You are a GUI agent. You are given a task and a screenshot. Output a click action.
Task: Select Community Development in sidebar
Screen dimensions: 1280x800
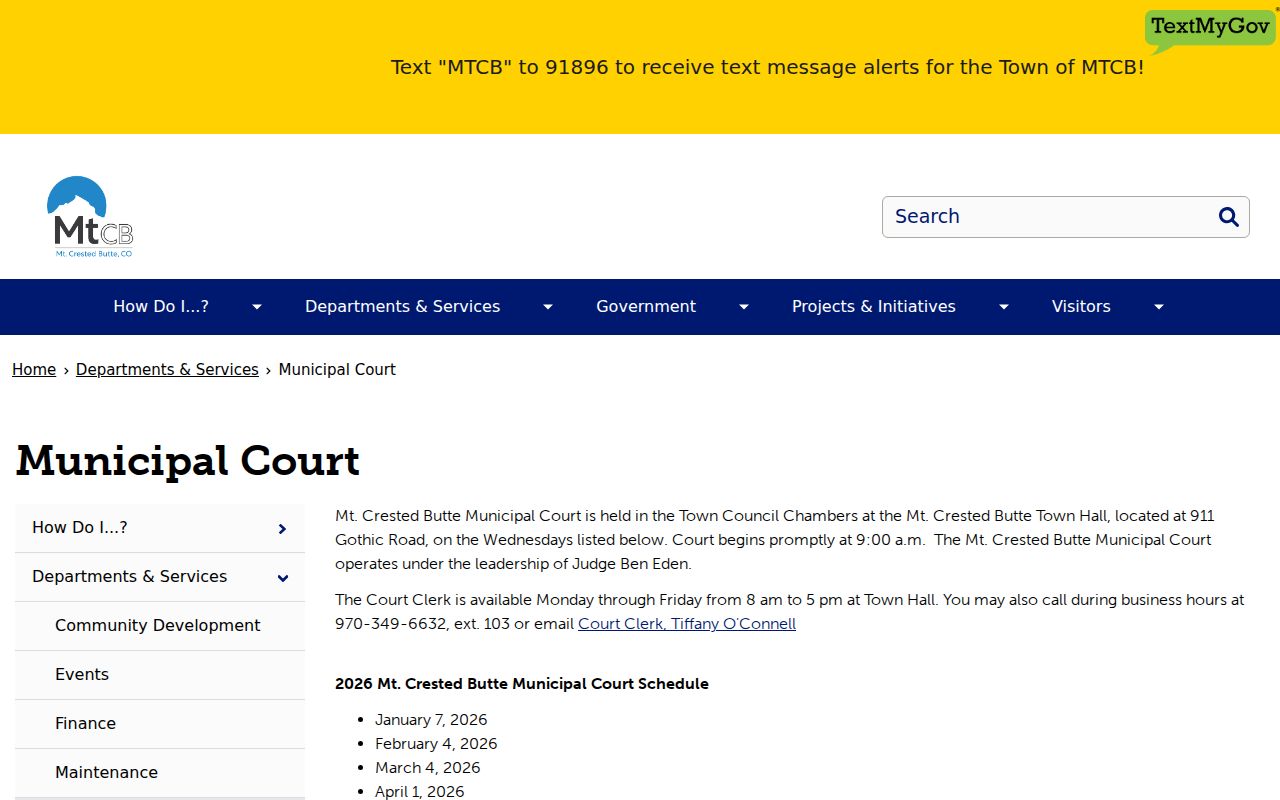click(x=160, y=626)
